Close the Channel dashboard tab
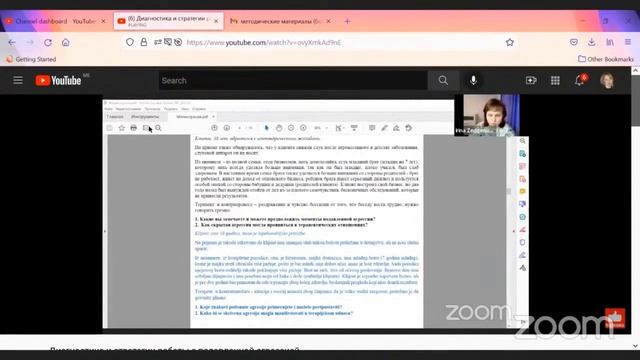 pos(103,21)
